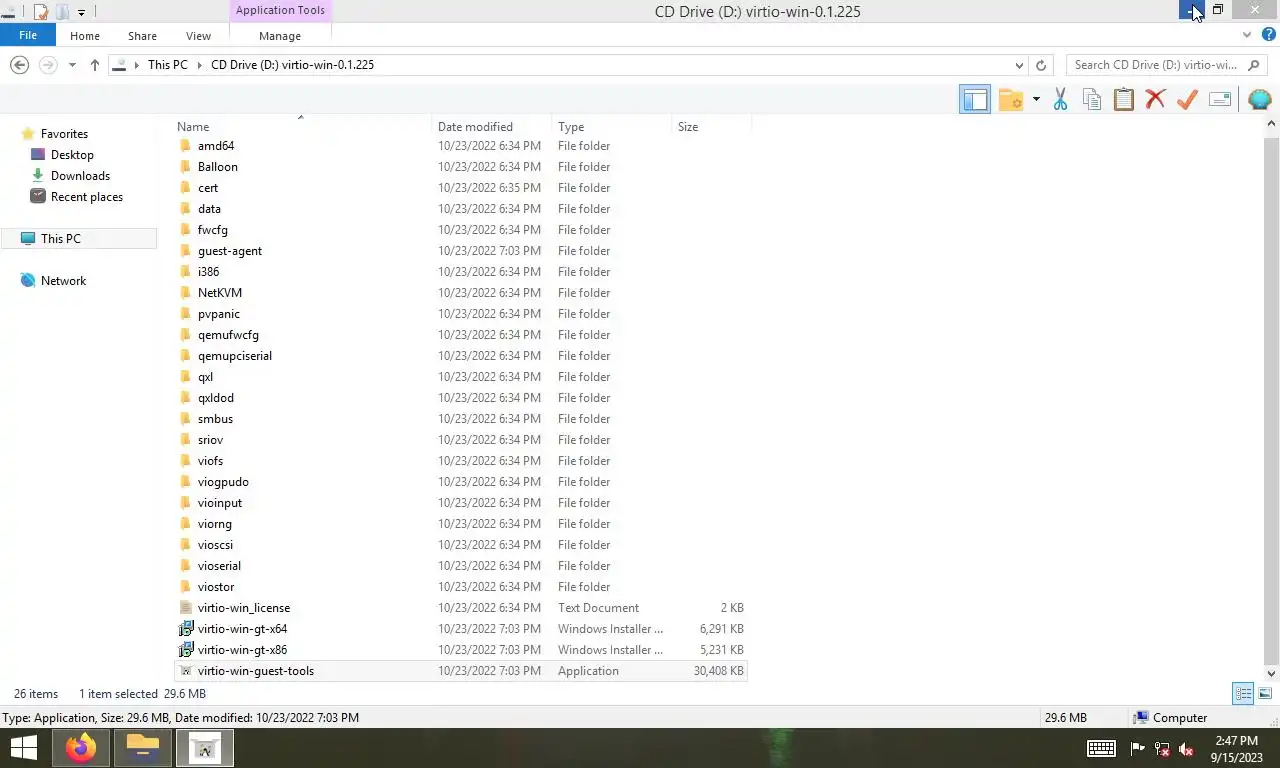Switch to the Share ribbon tab
This screenshot has height=768, width=1280.
pos(142,36)
